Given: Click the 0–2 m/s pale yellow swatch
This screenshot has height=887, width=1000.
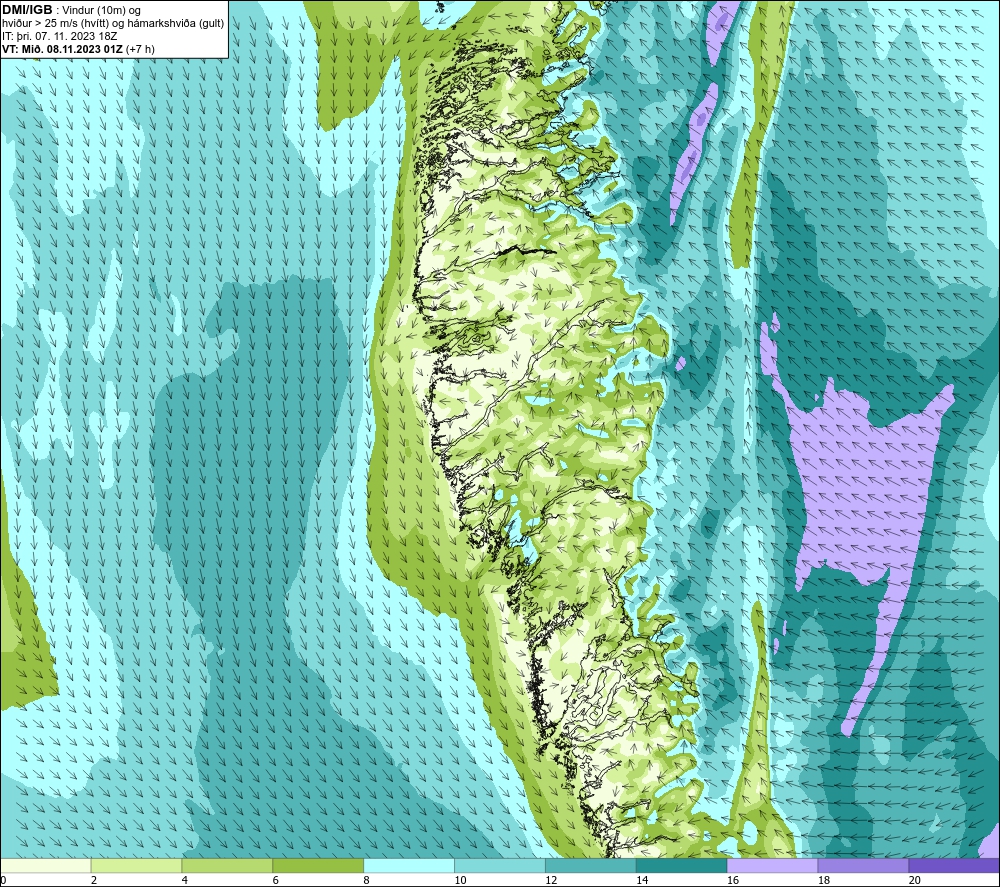Looking at the screenshot, I should pyautogui.click(x=46, y=865).
